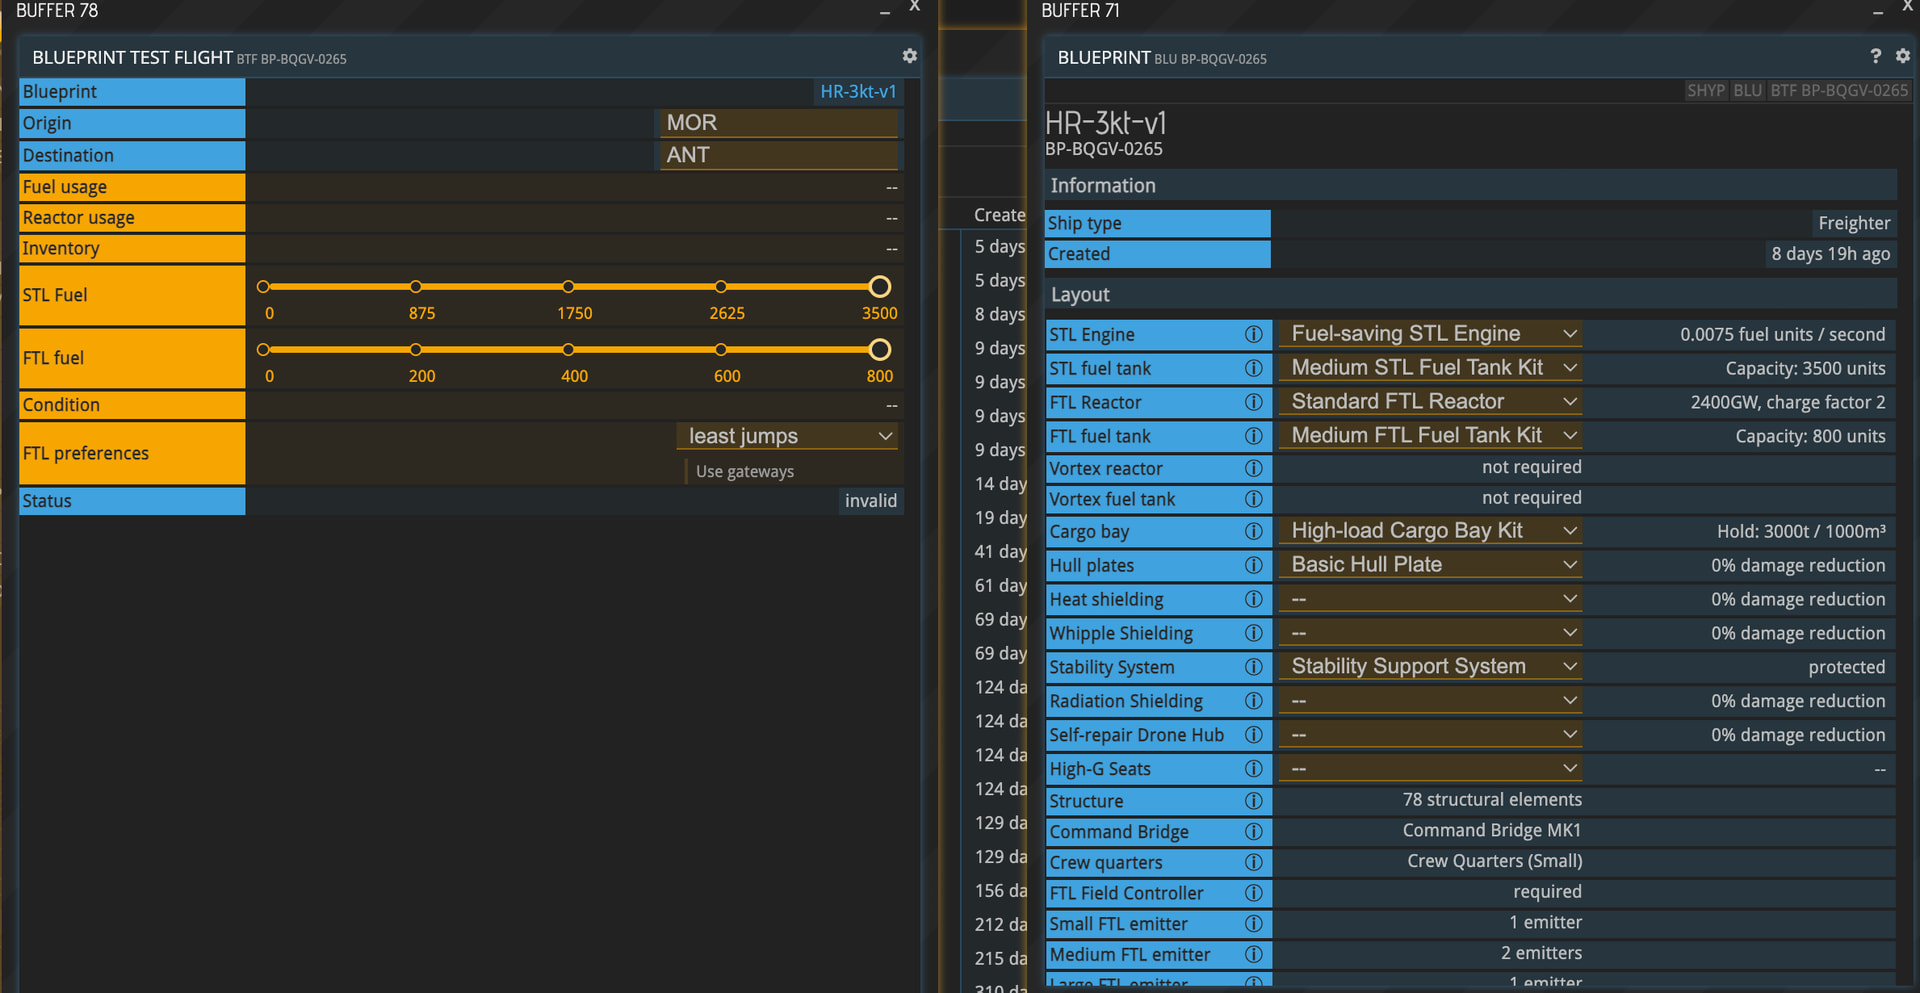The image size is (1920, 993).
Task: Set STL Fuel slider to 1750
Action: tap(568, 287)
